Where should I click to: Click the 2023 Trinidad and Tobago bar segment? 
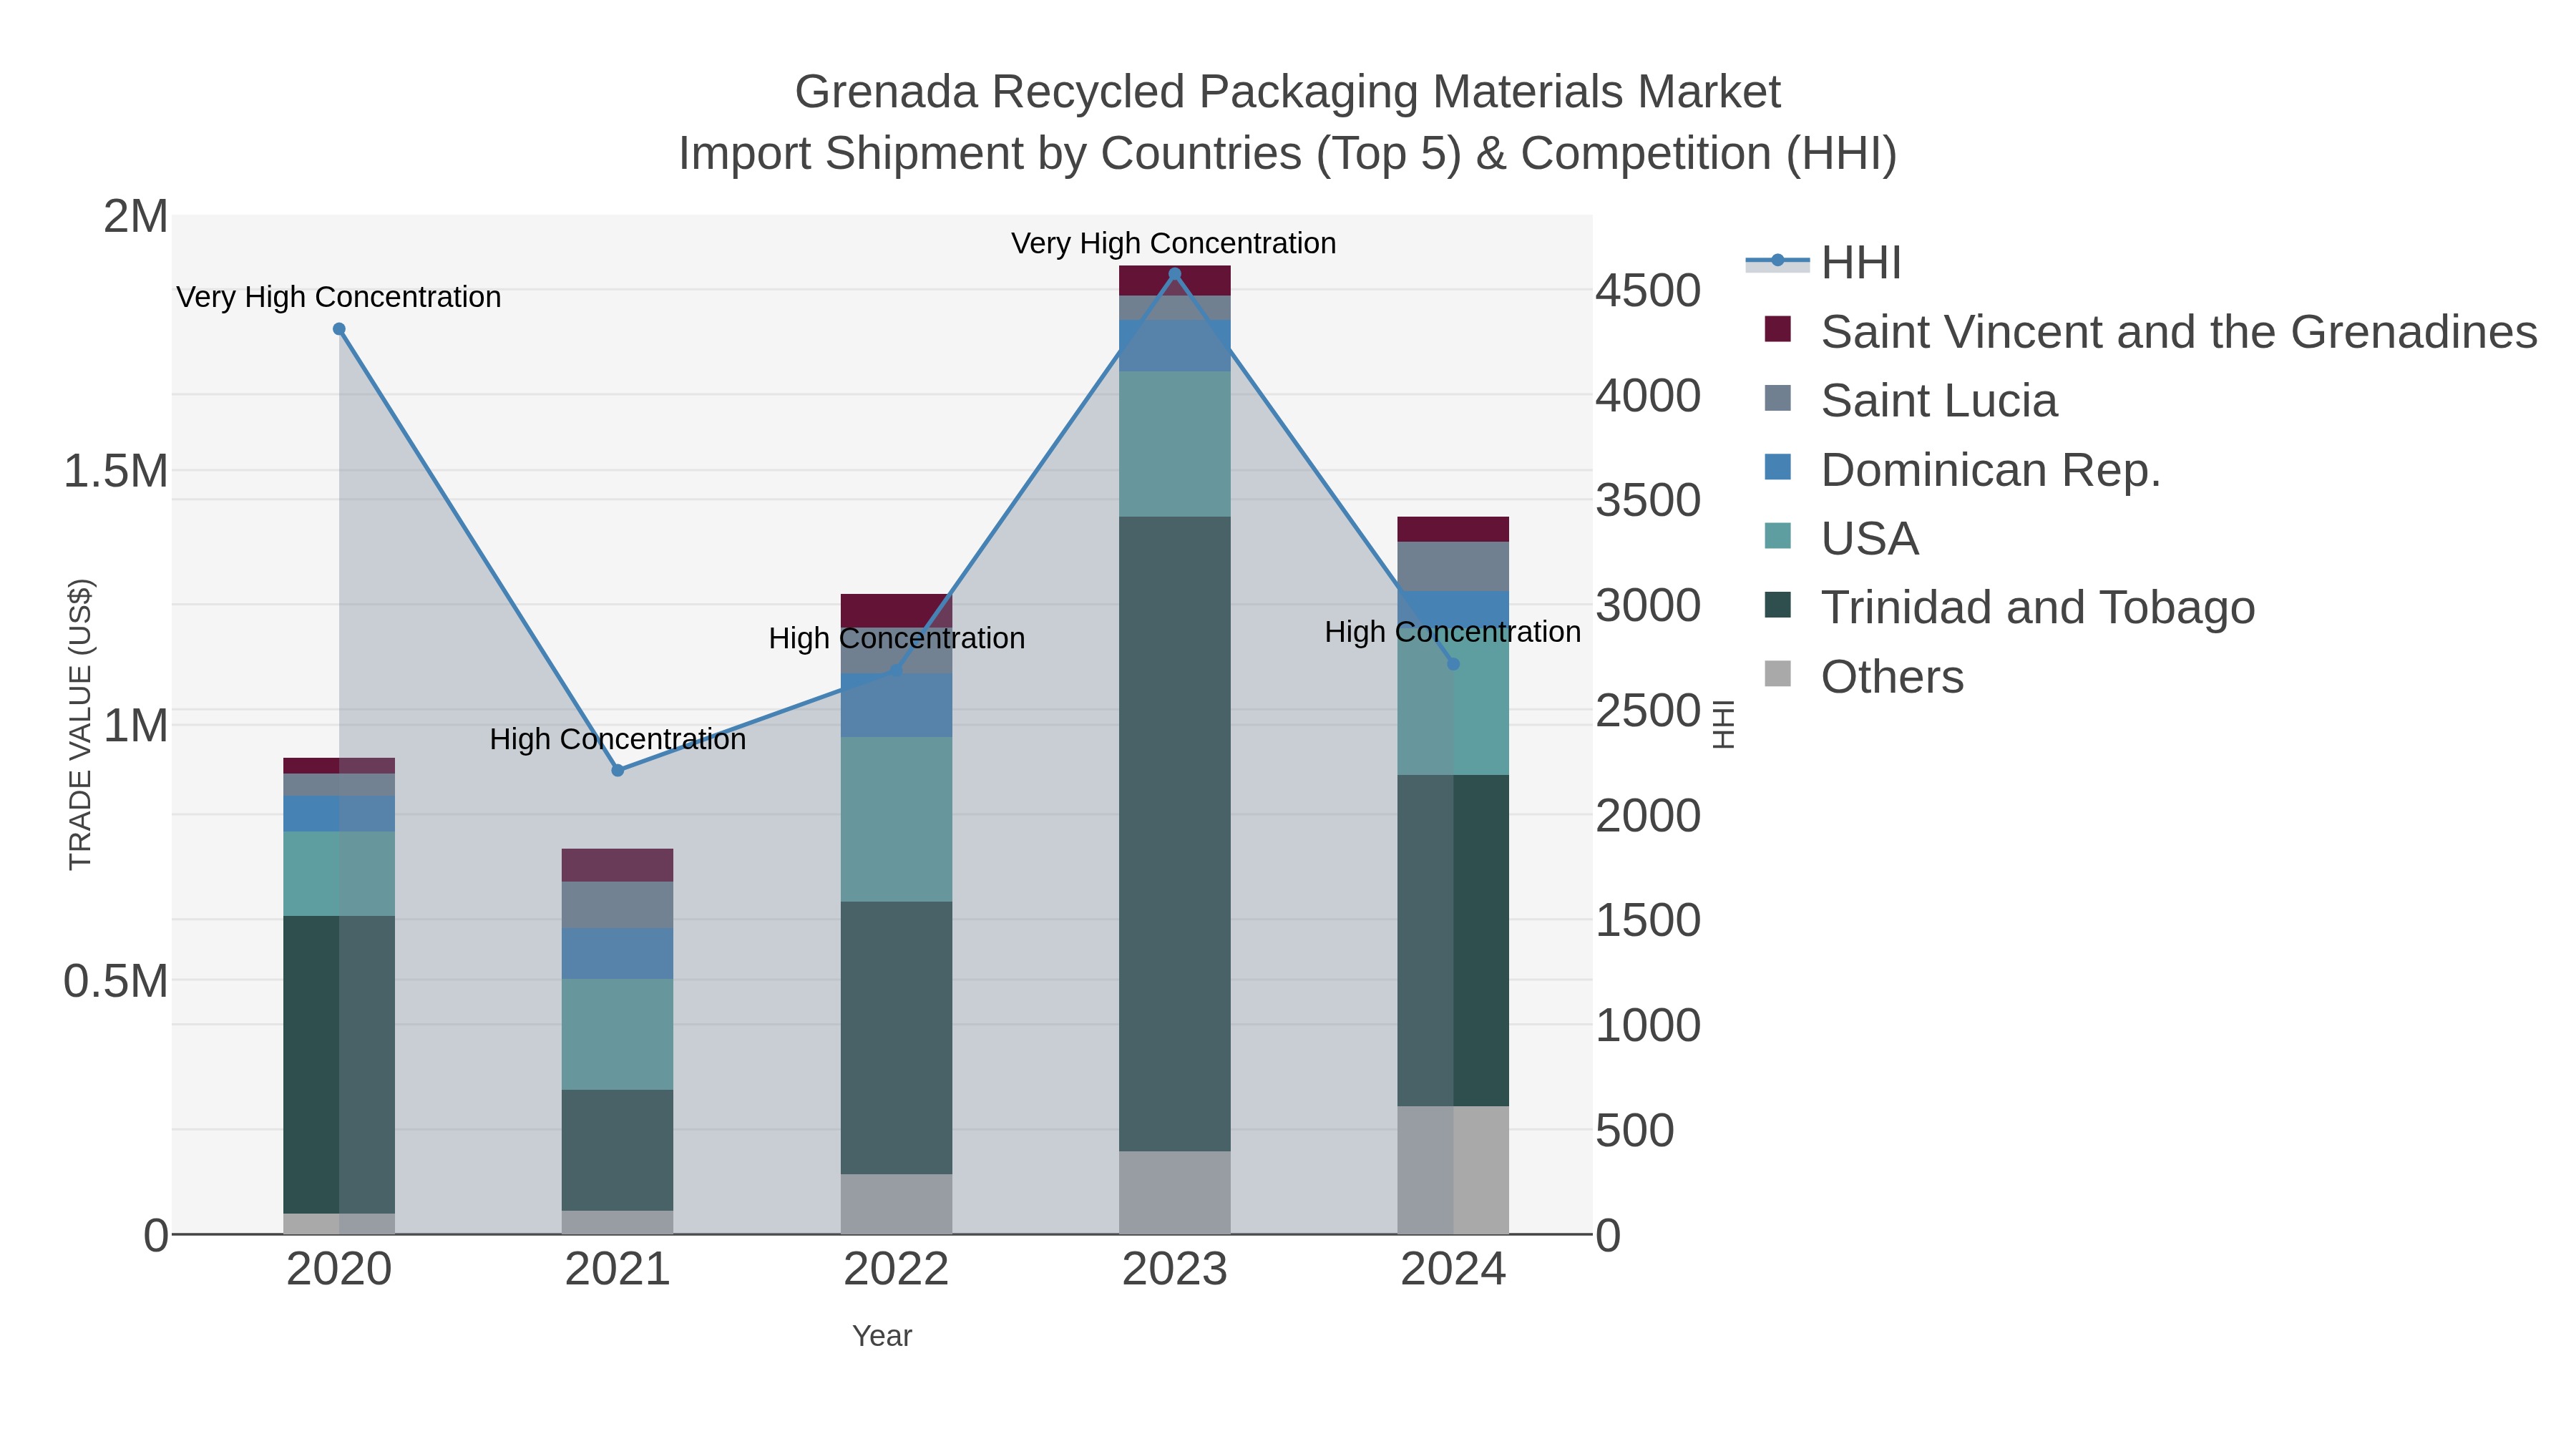pos(1175,834)
